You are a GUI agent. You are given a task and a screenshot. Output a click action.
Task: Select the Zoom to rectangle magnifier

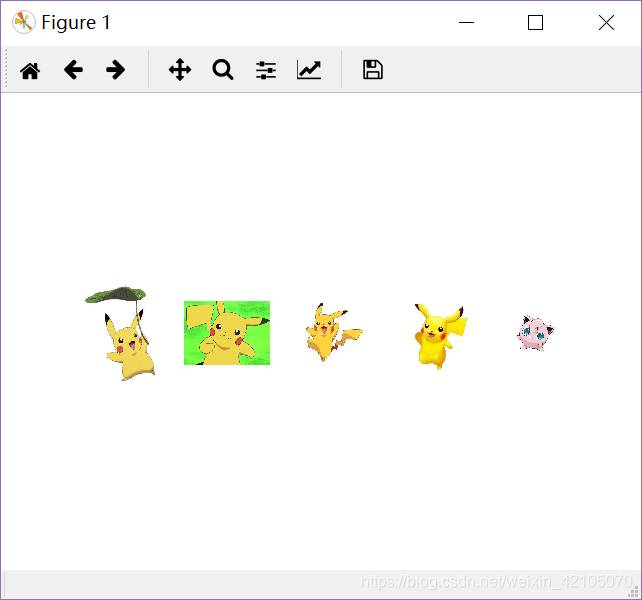tap(223, 70)
